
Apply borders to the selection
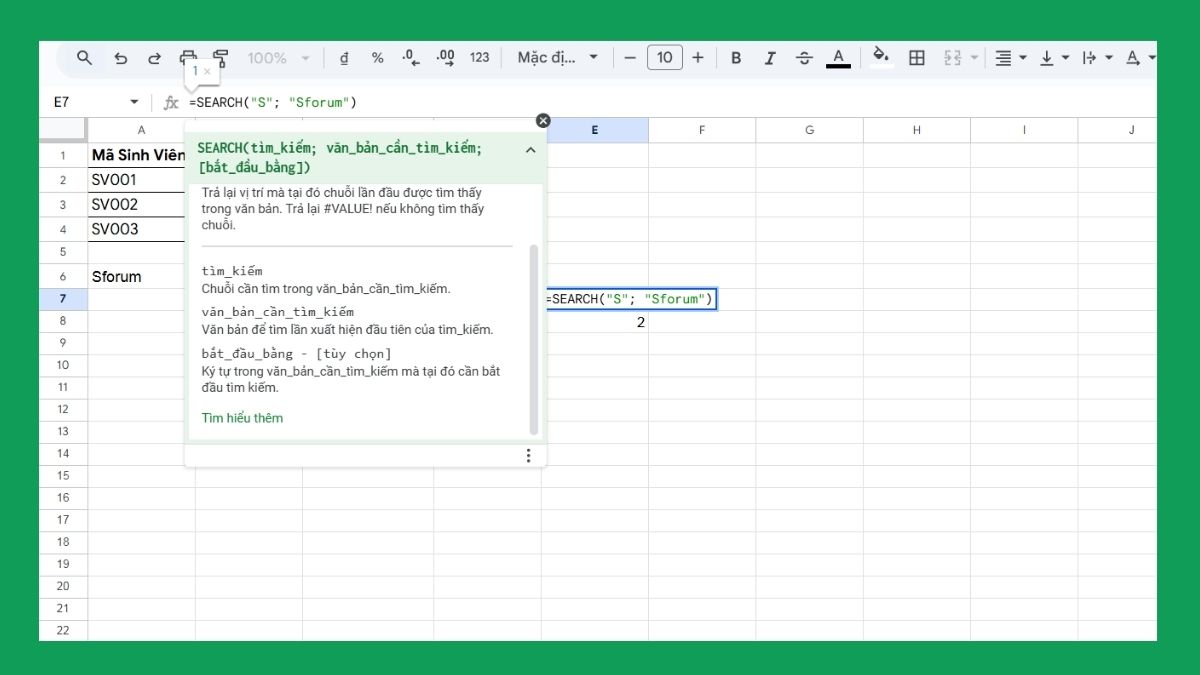click(x=916, y=57)
